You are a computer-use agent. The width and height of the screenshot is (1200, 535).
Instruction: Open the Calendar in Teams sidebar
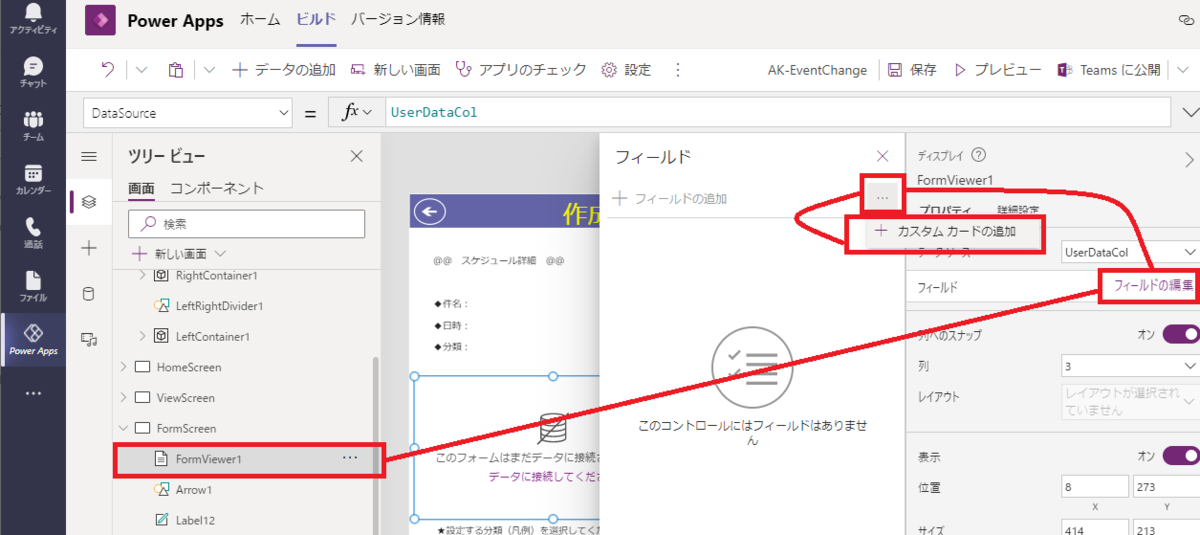(x=33, y=180)
